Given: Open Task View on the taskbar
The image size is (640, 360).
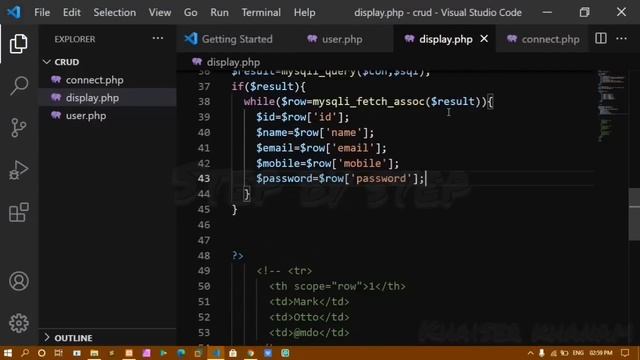Looking at the screenshot, I should click(x=59, y=353).
